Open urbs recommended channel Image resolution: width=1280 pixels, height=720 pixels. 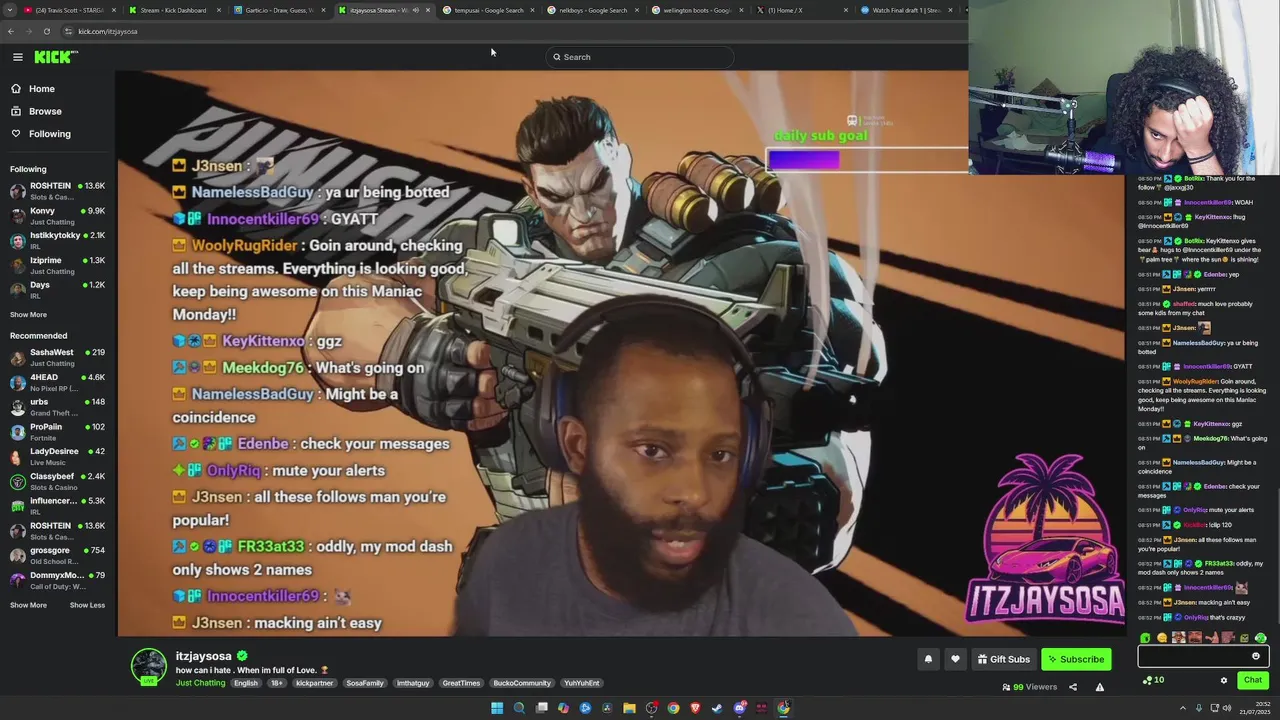coord(57,407)
